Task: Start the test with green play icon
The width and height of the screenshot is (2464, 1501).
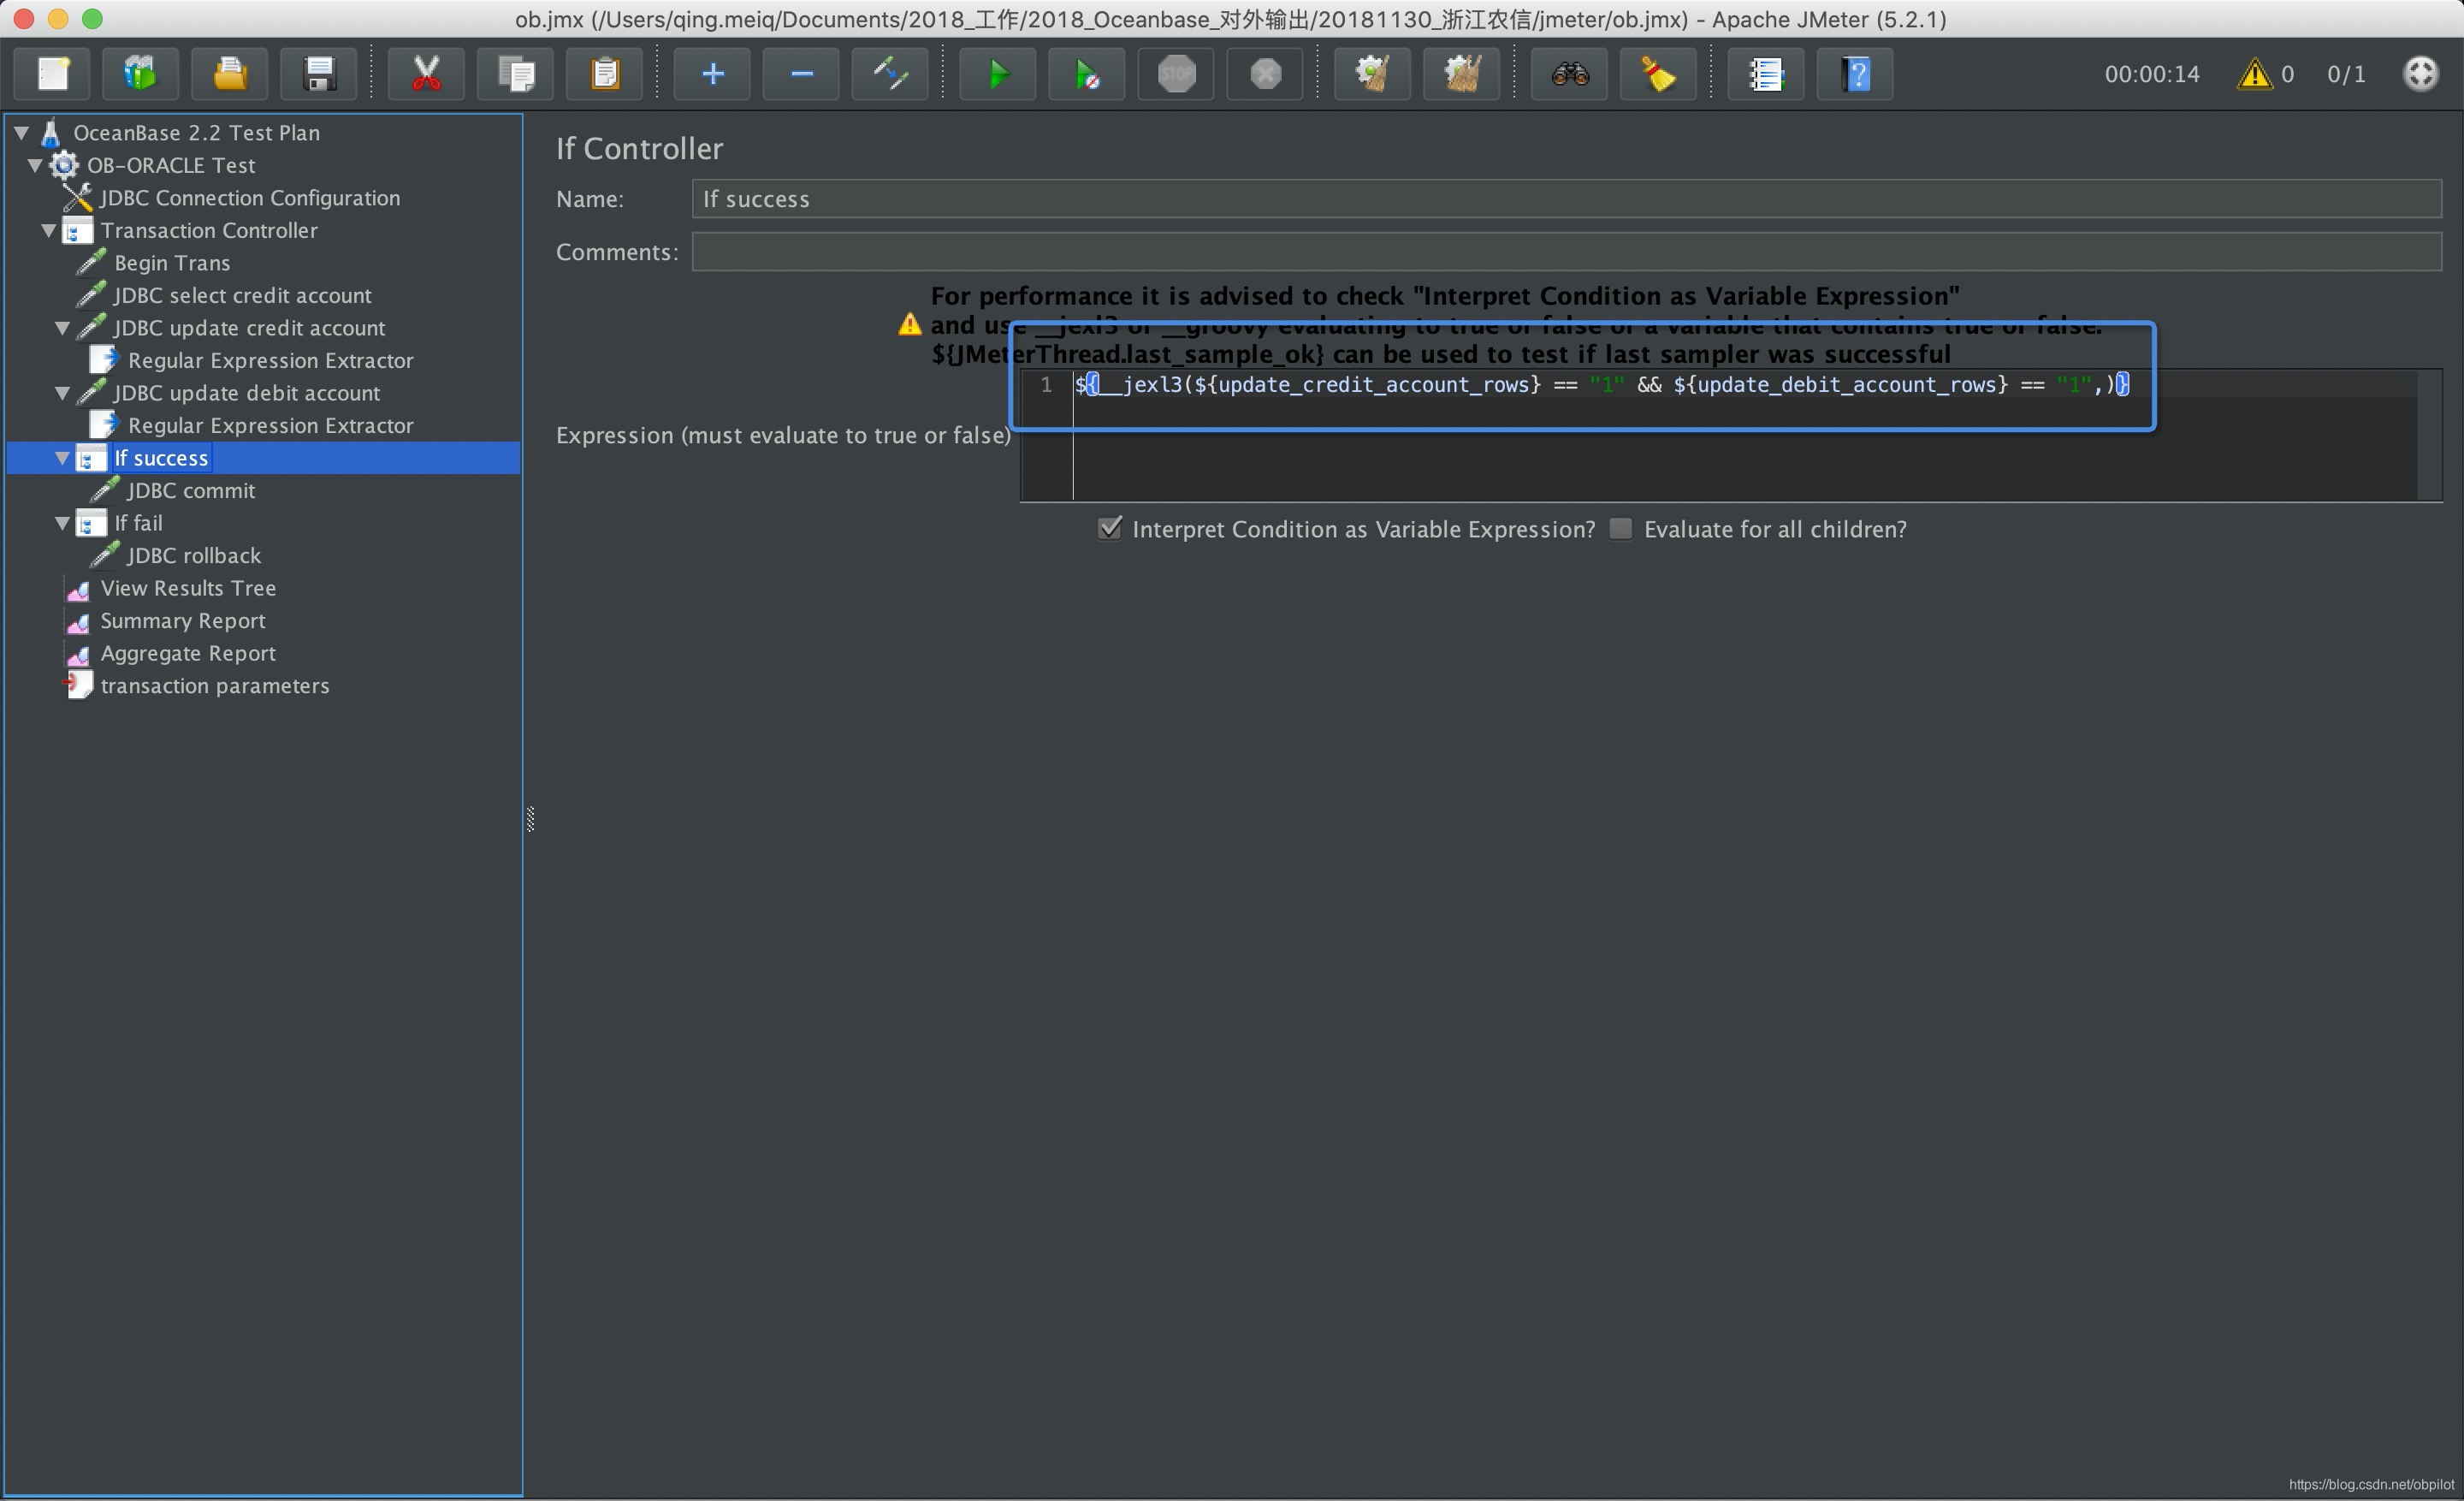Action: coord(998,74)
